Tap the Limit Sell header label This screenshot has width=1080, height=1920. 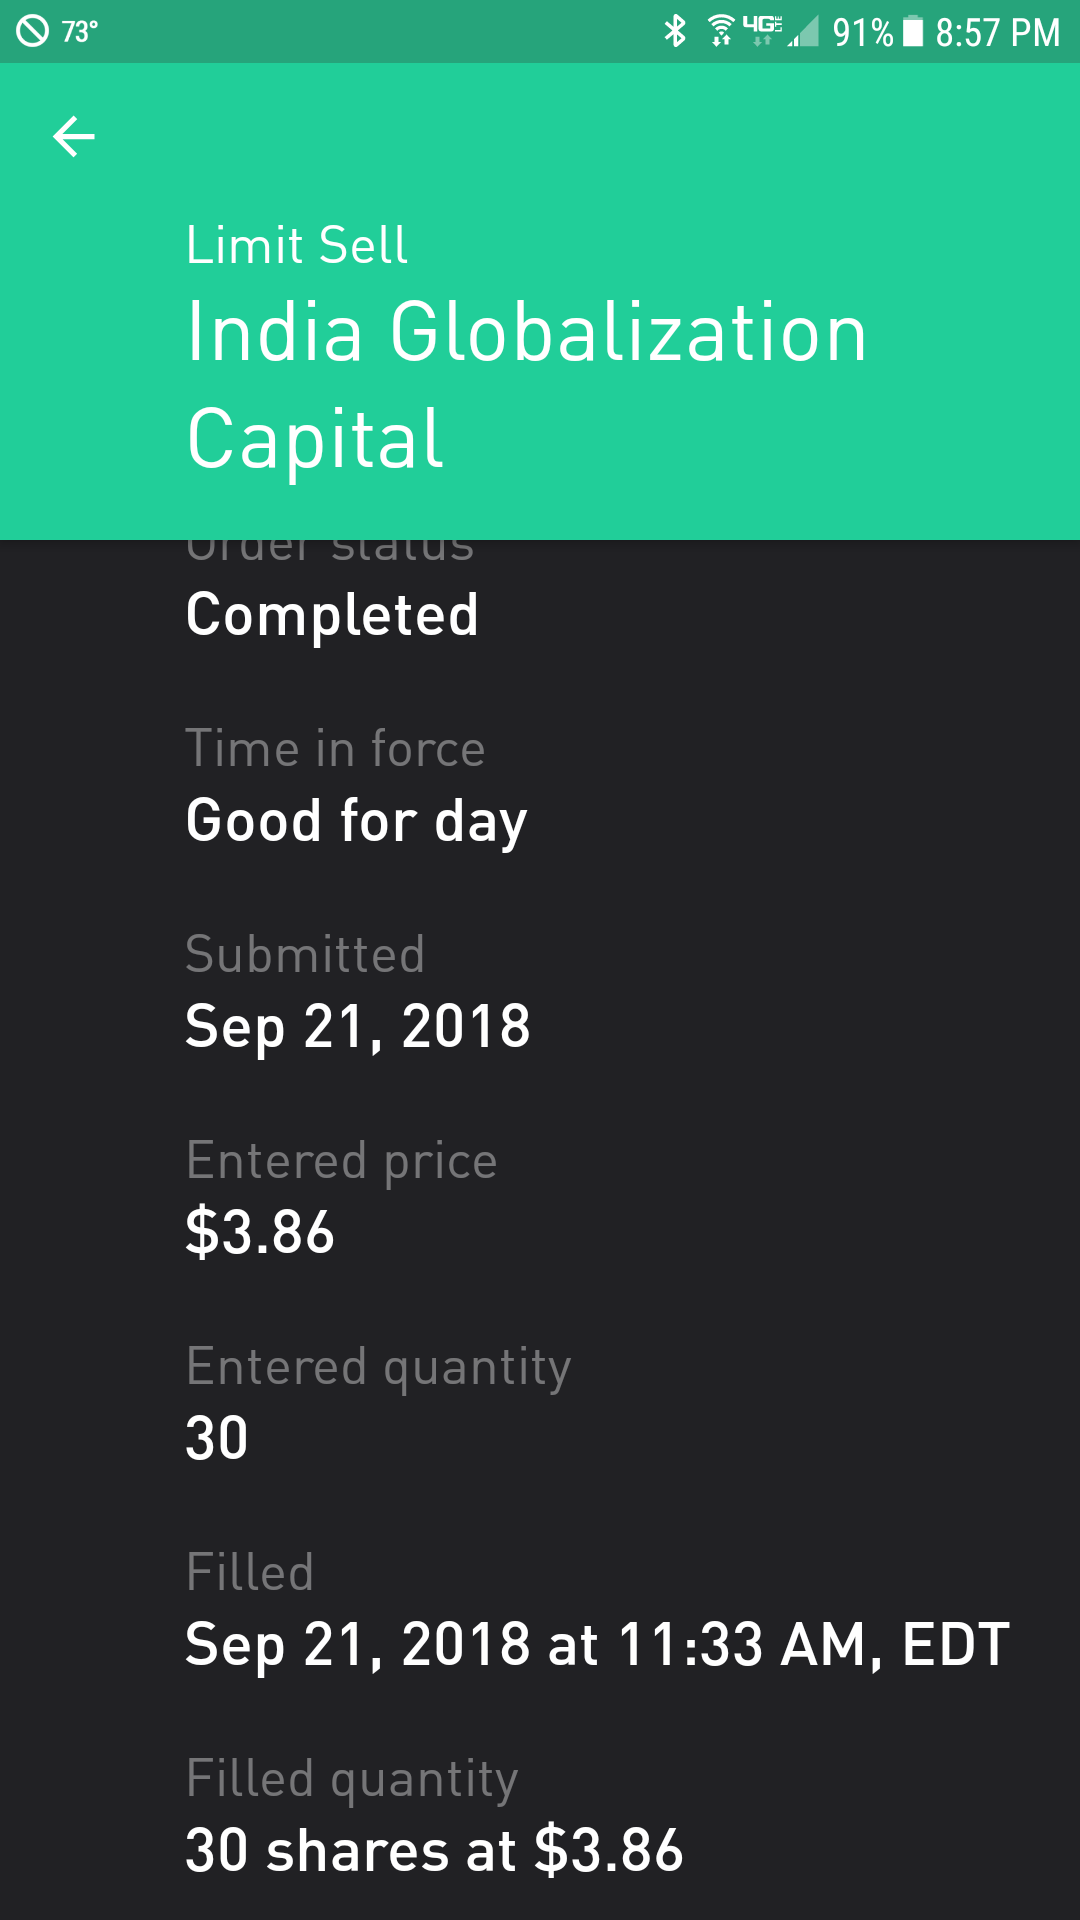coord(297,246)
